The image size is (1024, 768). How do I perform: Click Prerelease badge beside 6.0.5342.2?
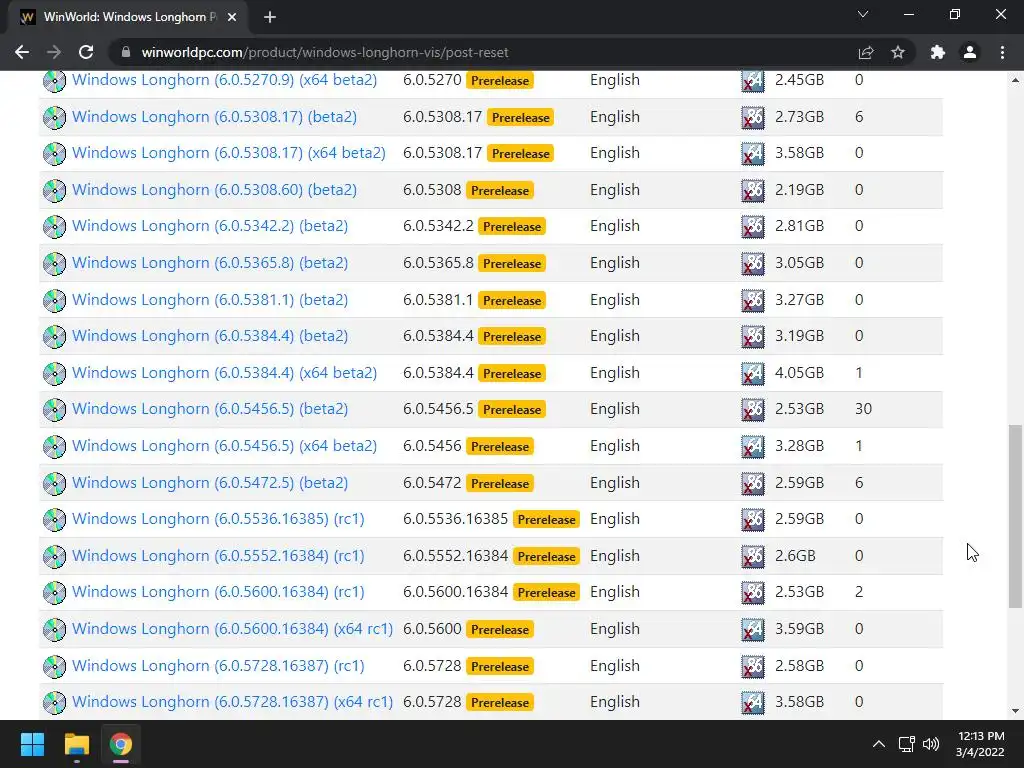tap(512, 227)
